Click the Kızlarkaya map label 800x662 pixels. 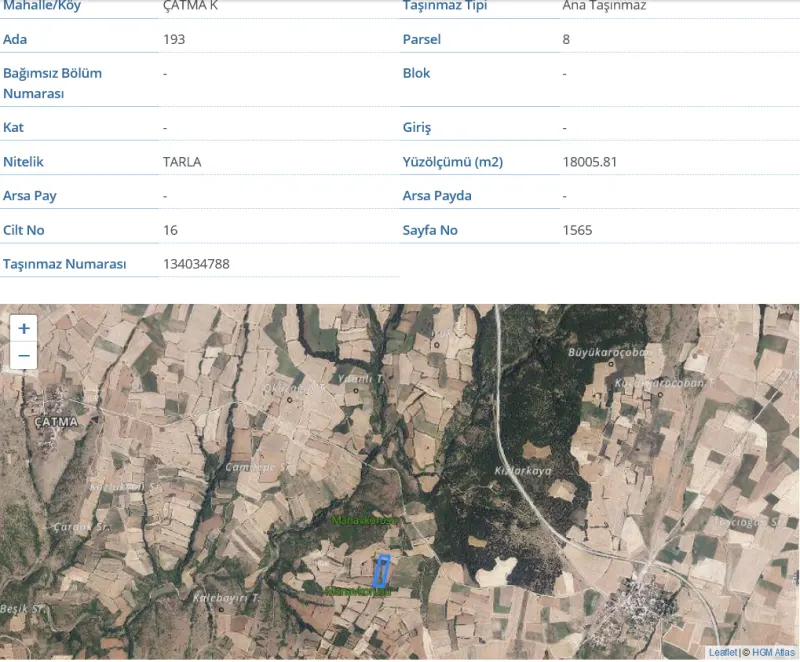click(523, 471)
